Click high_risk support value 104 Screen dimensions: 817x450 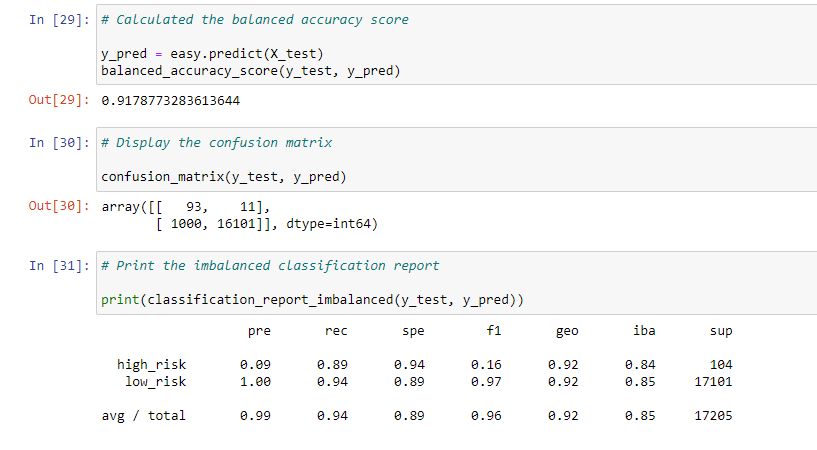coord(721,365)
